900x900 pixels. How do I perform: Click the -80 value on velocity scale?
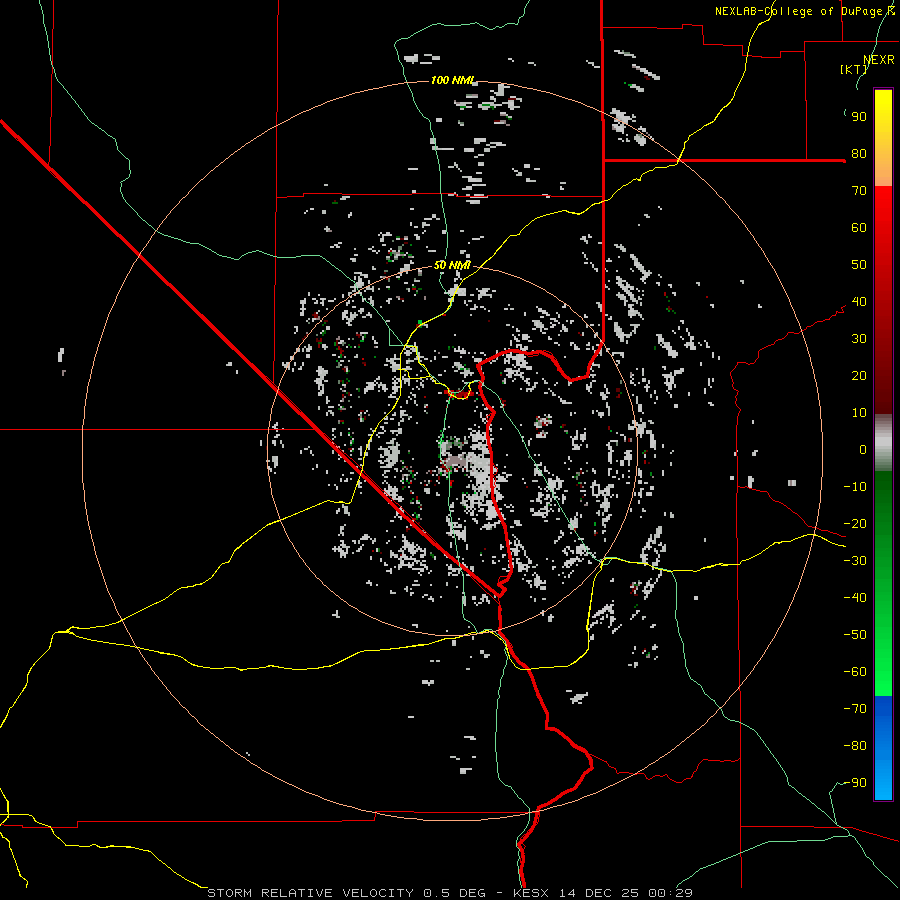click(855, 746)
